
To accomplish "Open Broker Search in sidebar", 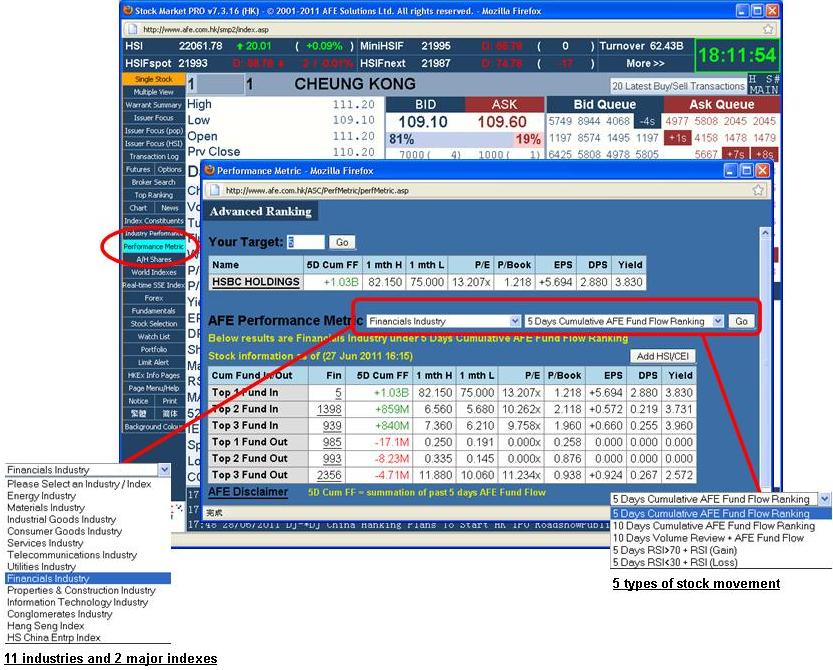I will click(x=154, y=182).
